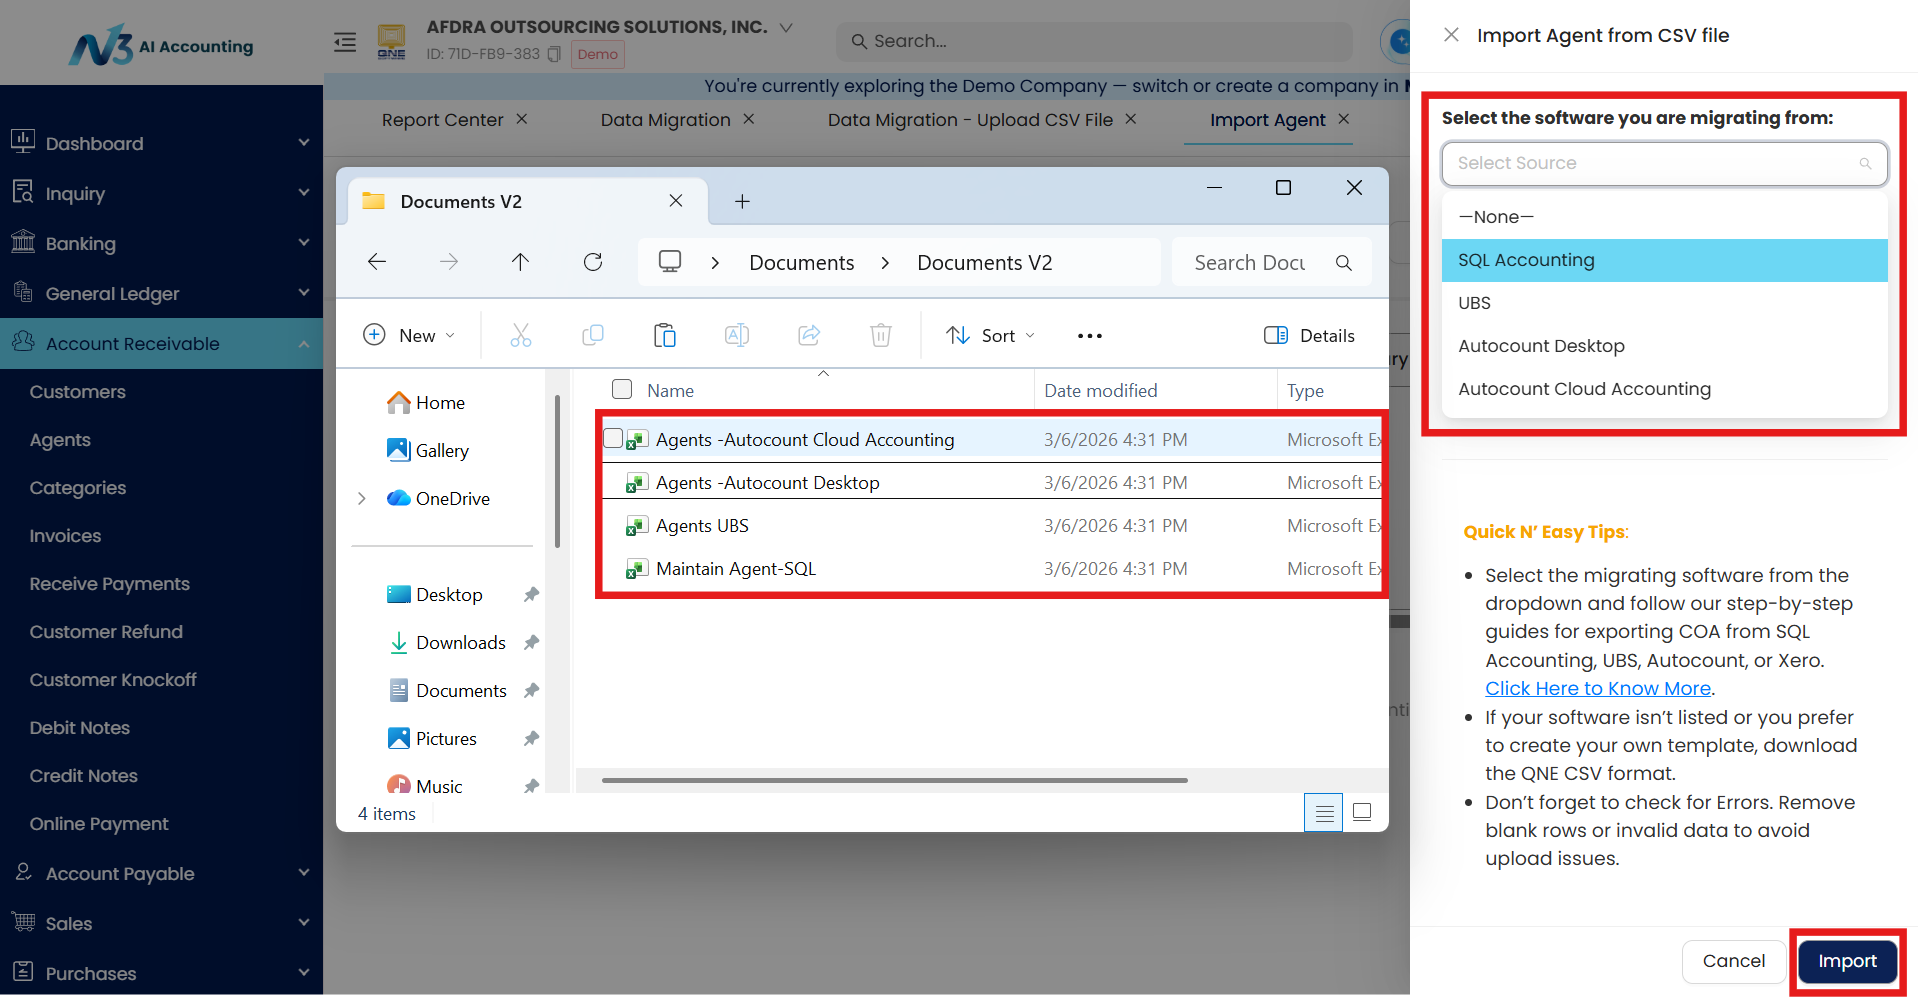Expand the Dashboard menu chevron

pos(304,143)
